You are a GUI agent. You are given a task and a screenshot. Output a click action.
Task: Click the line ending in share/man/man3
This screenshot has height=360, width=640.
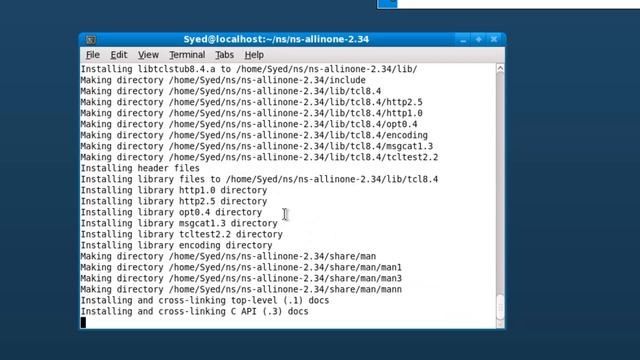point(241,278)
